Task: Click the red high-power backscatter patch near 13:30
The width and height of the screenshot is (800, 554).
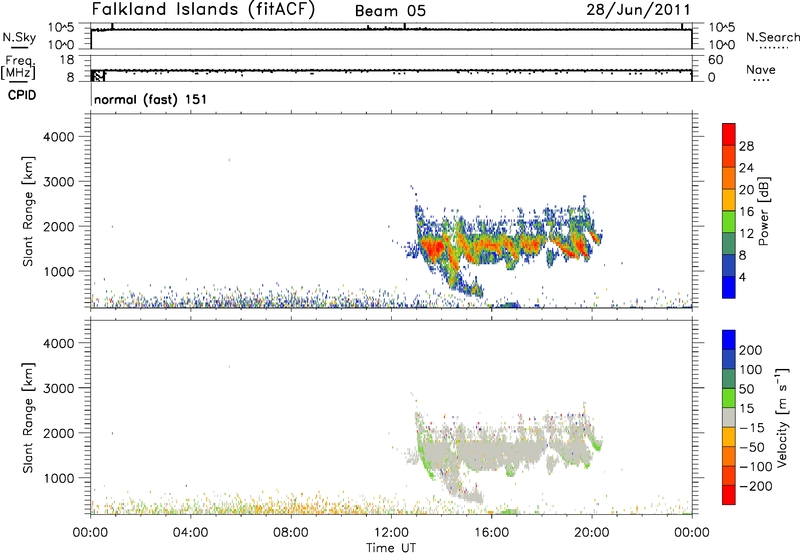Action: (x=433, y=248)
